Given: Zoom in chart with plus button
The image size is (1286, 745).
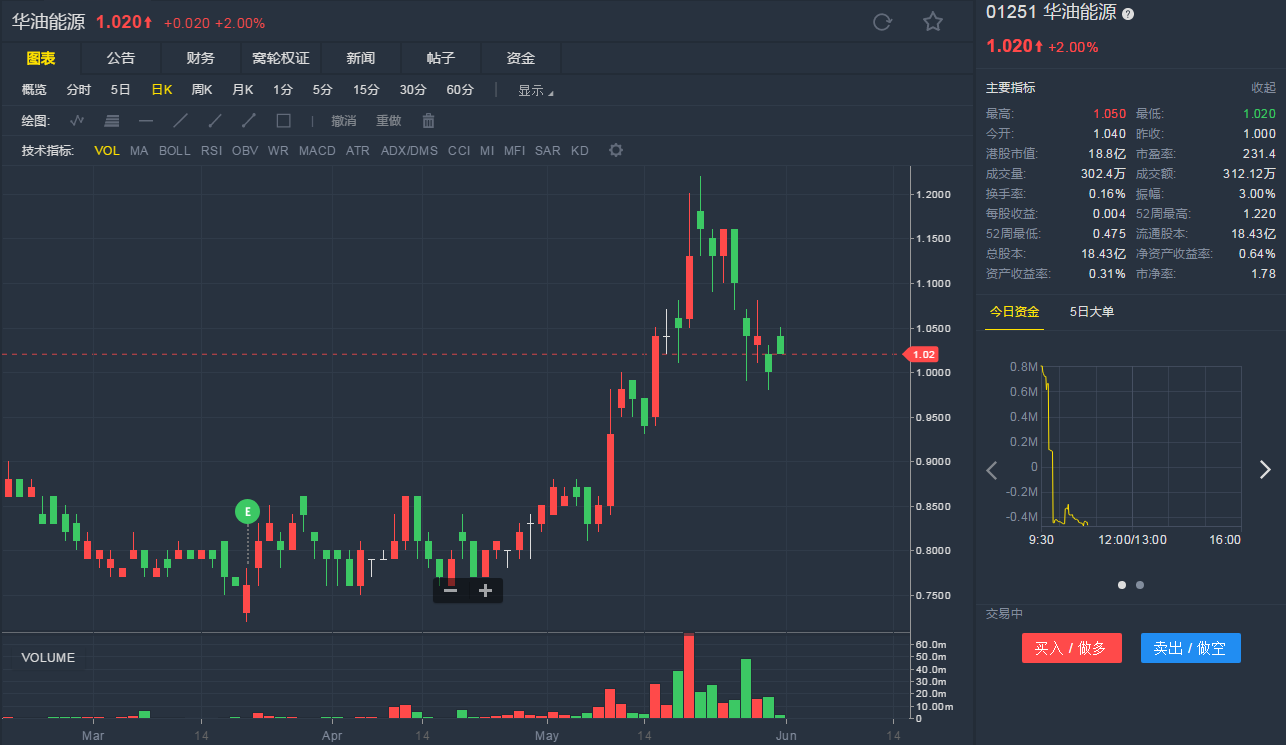Looking at the screenshot, I should pos(485,590).
